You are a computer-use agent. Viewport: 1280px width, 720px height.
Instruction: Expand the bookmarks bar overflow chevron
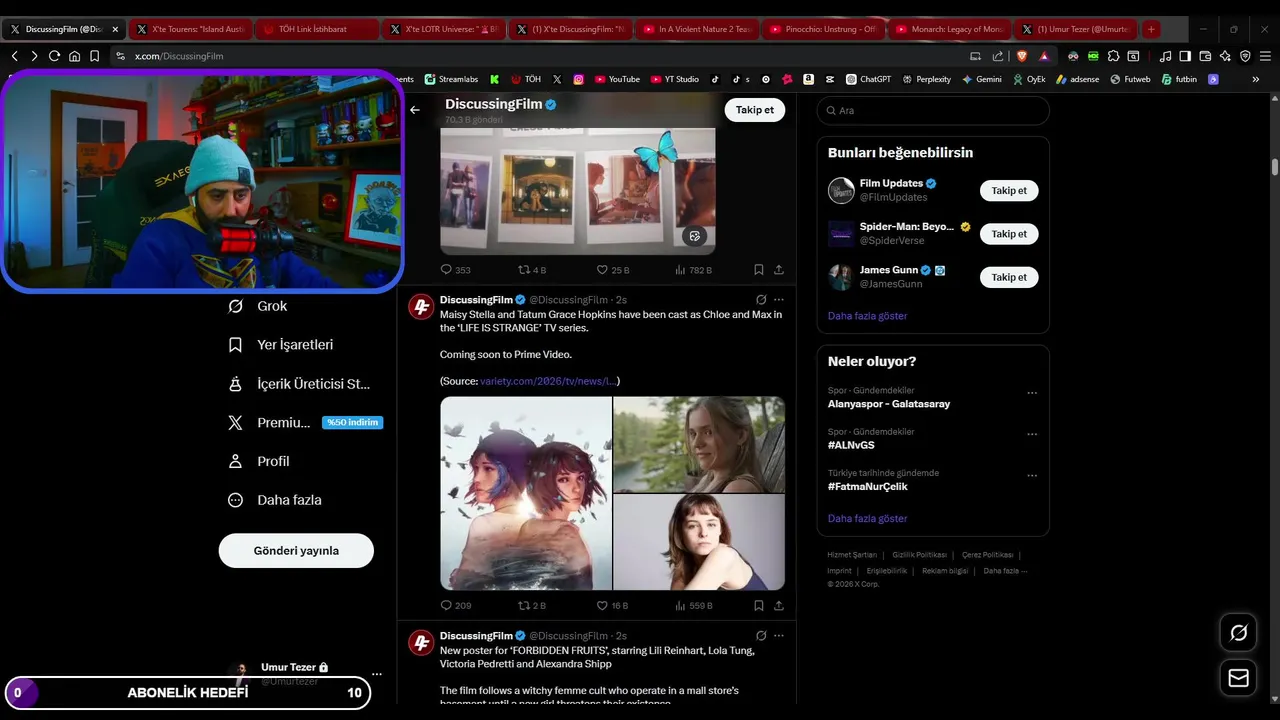pos(1256,79)
